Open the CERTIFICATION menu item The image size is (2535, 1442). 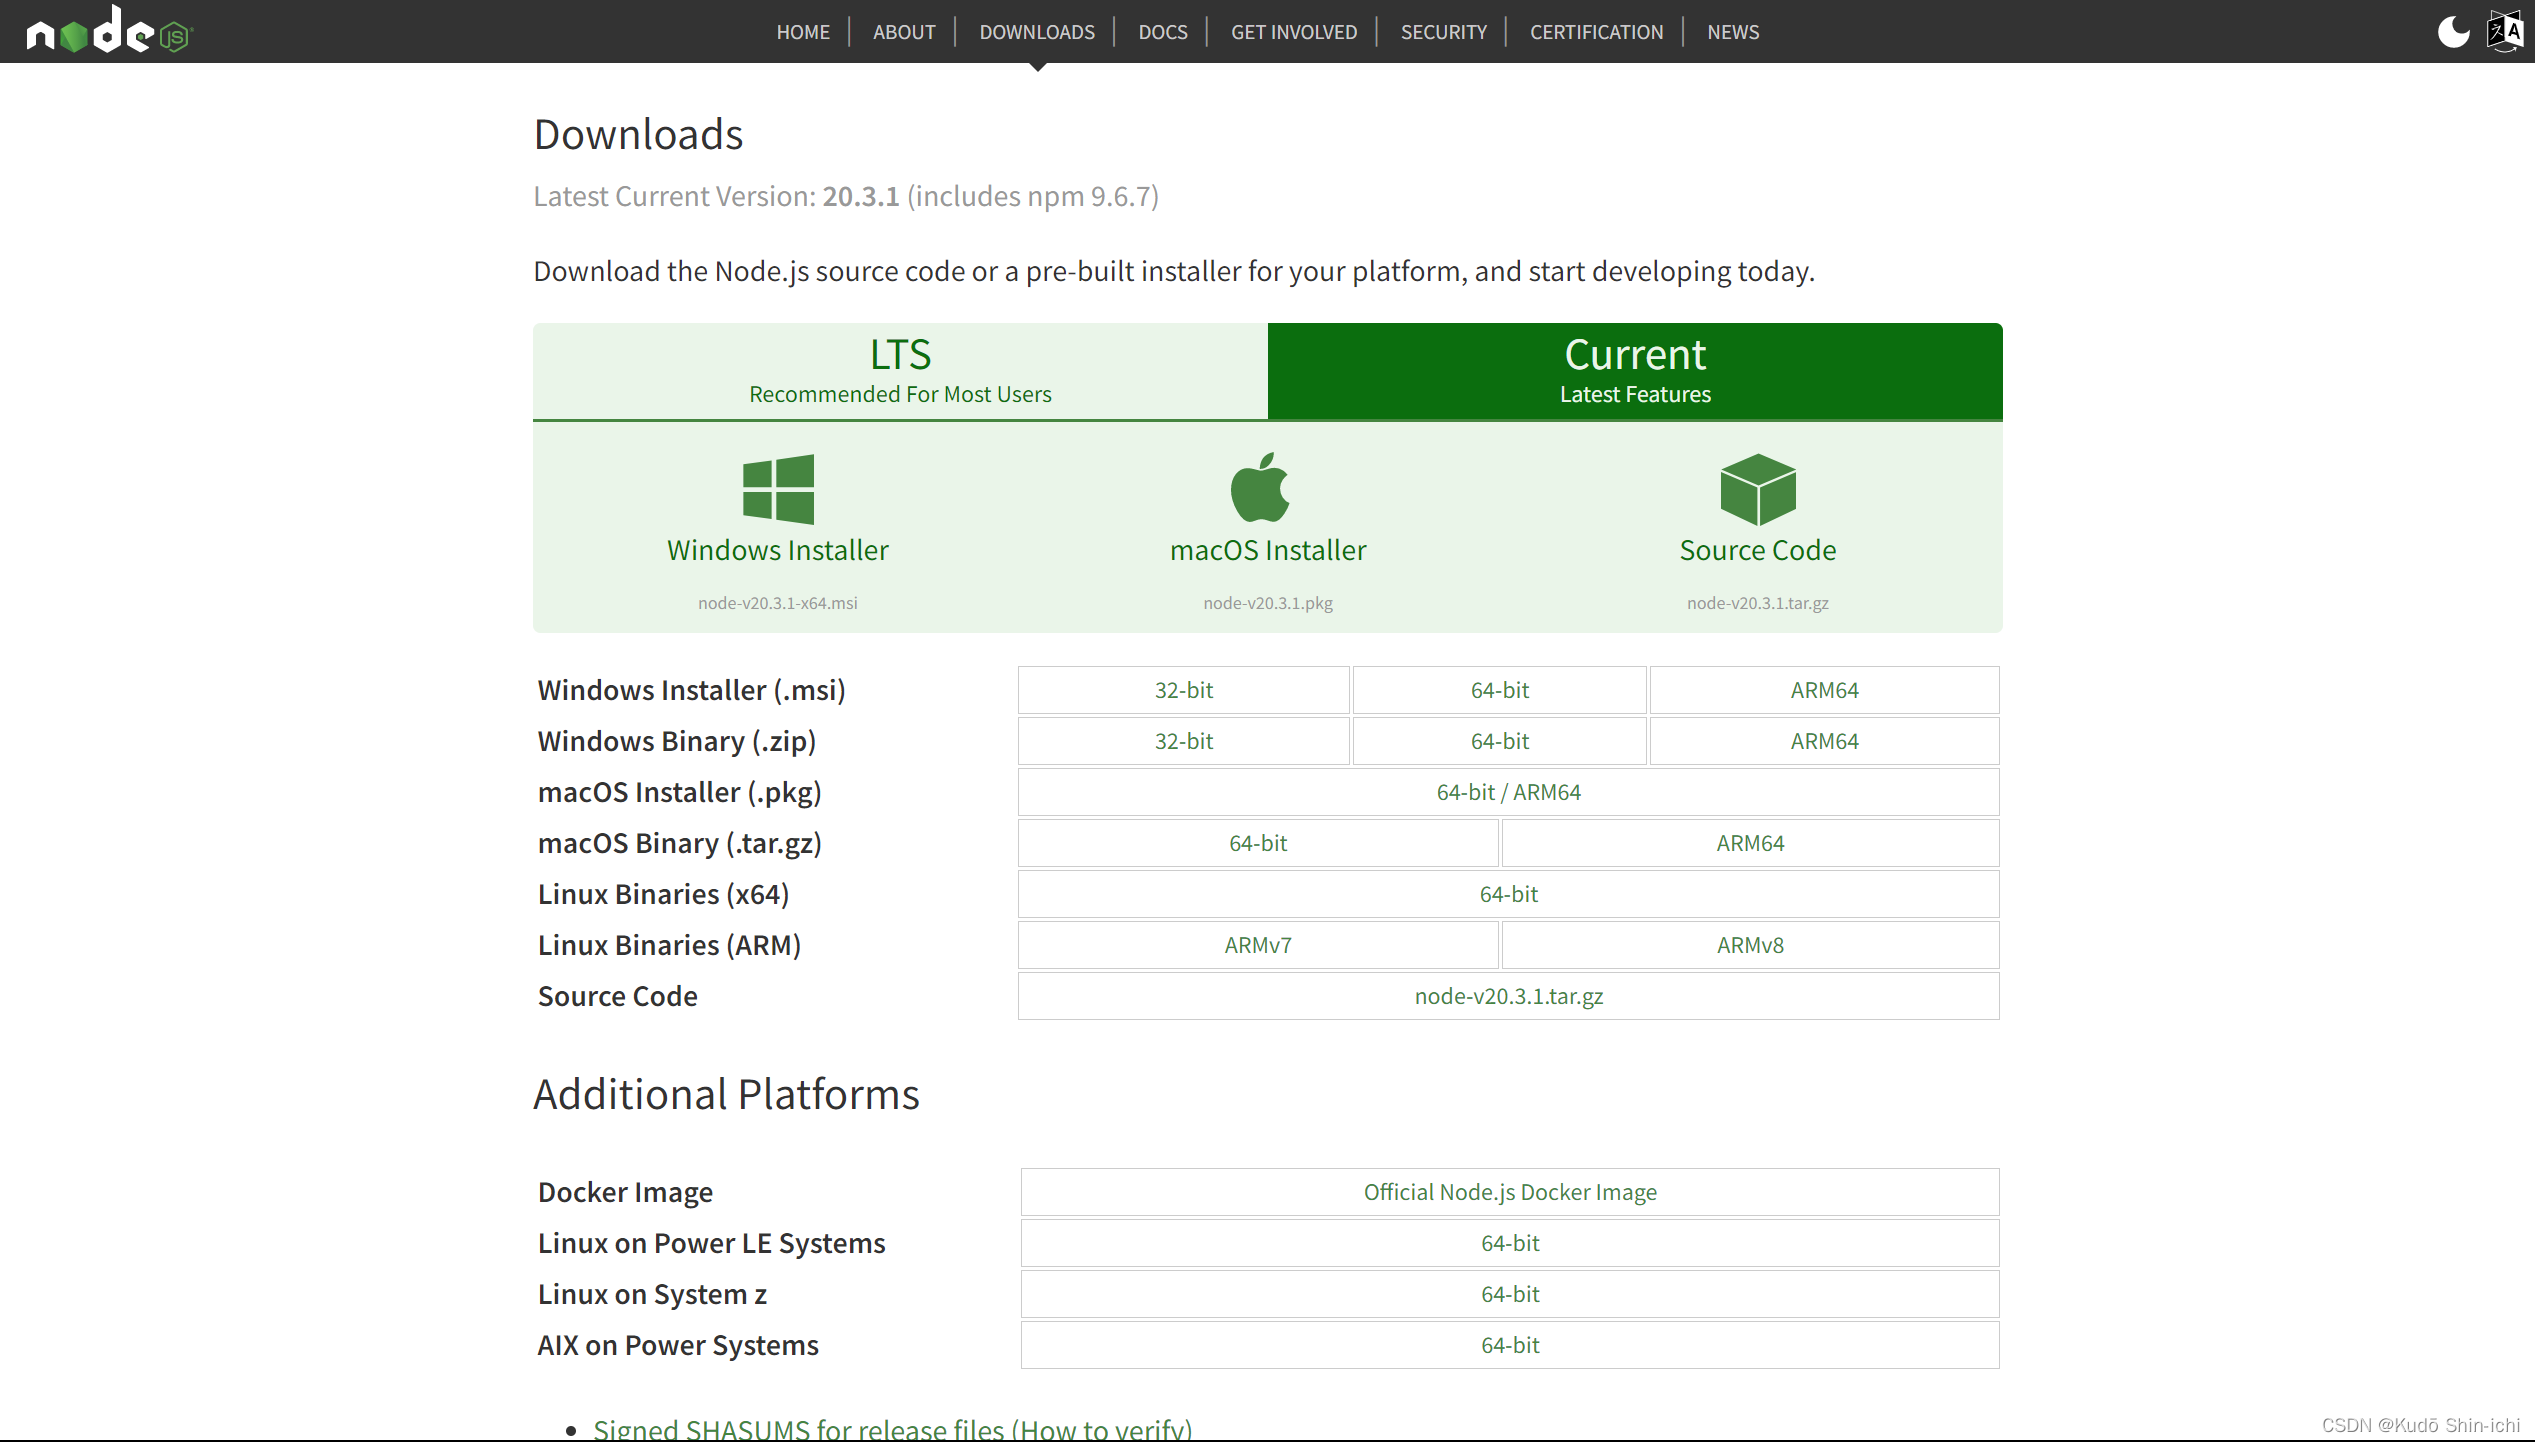coord(1597,32)
